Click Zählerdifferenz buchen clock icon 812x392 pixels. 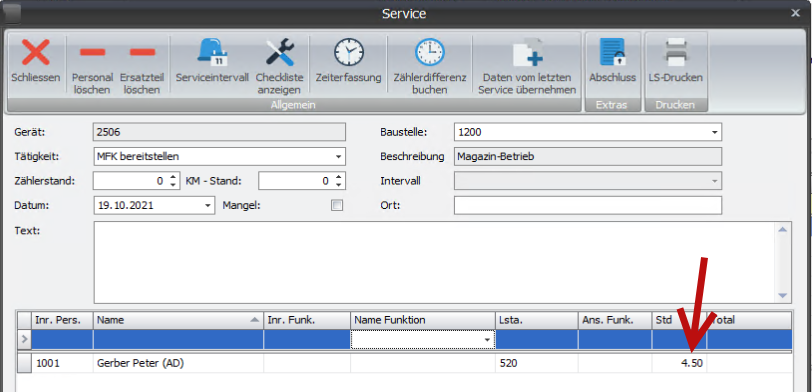pos(430,52)
